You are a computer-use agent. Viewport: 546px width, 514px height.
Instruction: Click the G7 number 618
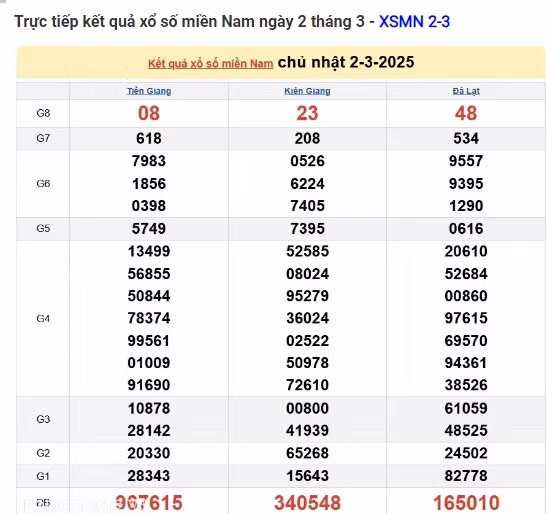pyautogui.click(x=149, y=139)
